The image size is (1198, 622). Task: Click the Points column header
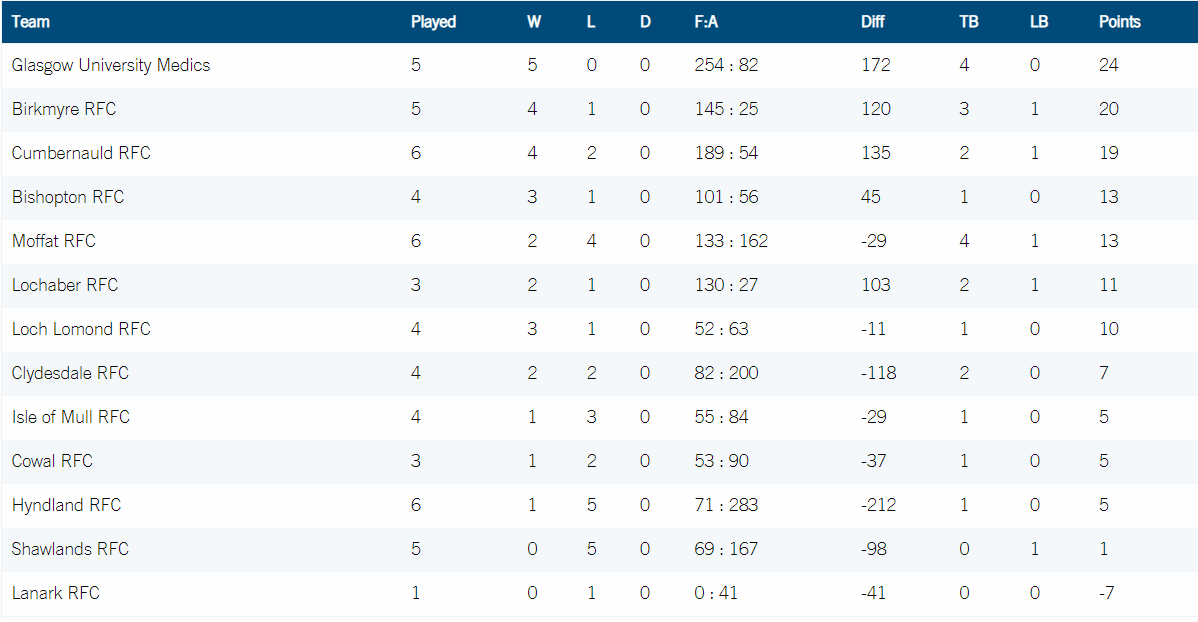click(x=1119, y=22)
